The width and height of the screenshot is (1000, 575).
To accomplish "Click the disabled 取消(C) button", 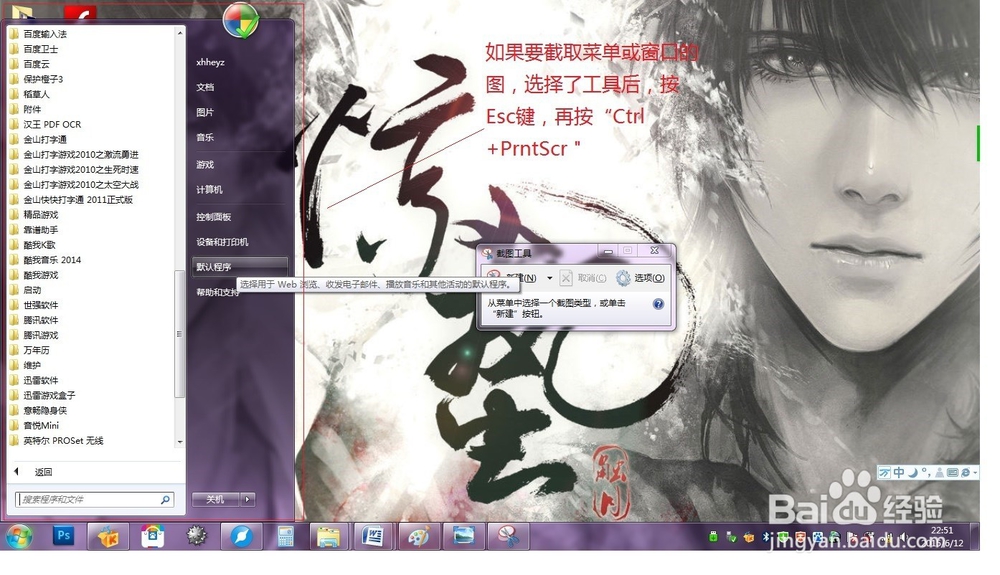I will (x=584, y=278).
